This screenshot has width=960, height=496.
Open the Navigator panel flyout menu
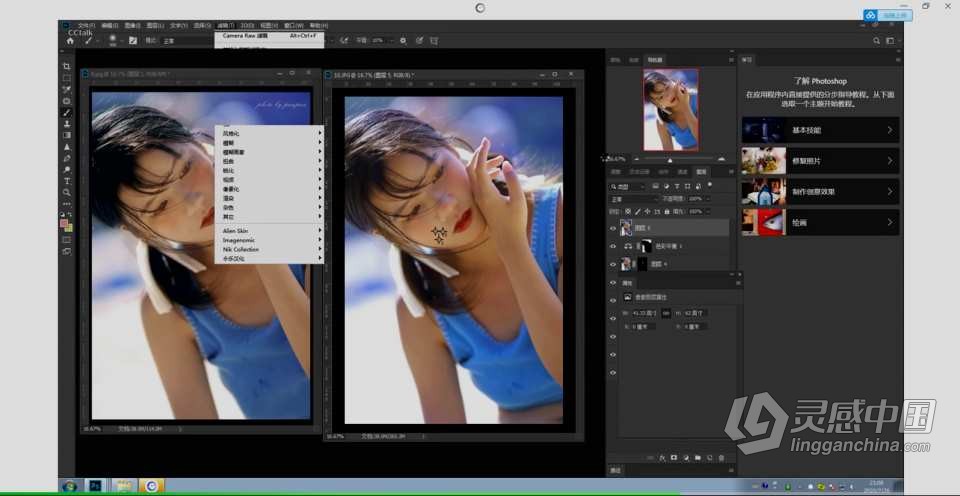tap(731, 60)
